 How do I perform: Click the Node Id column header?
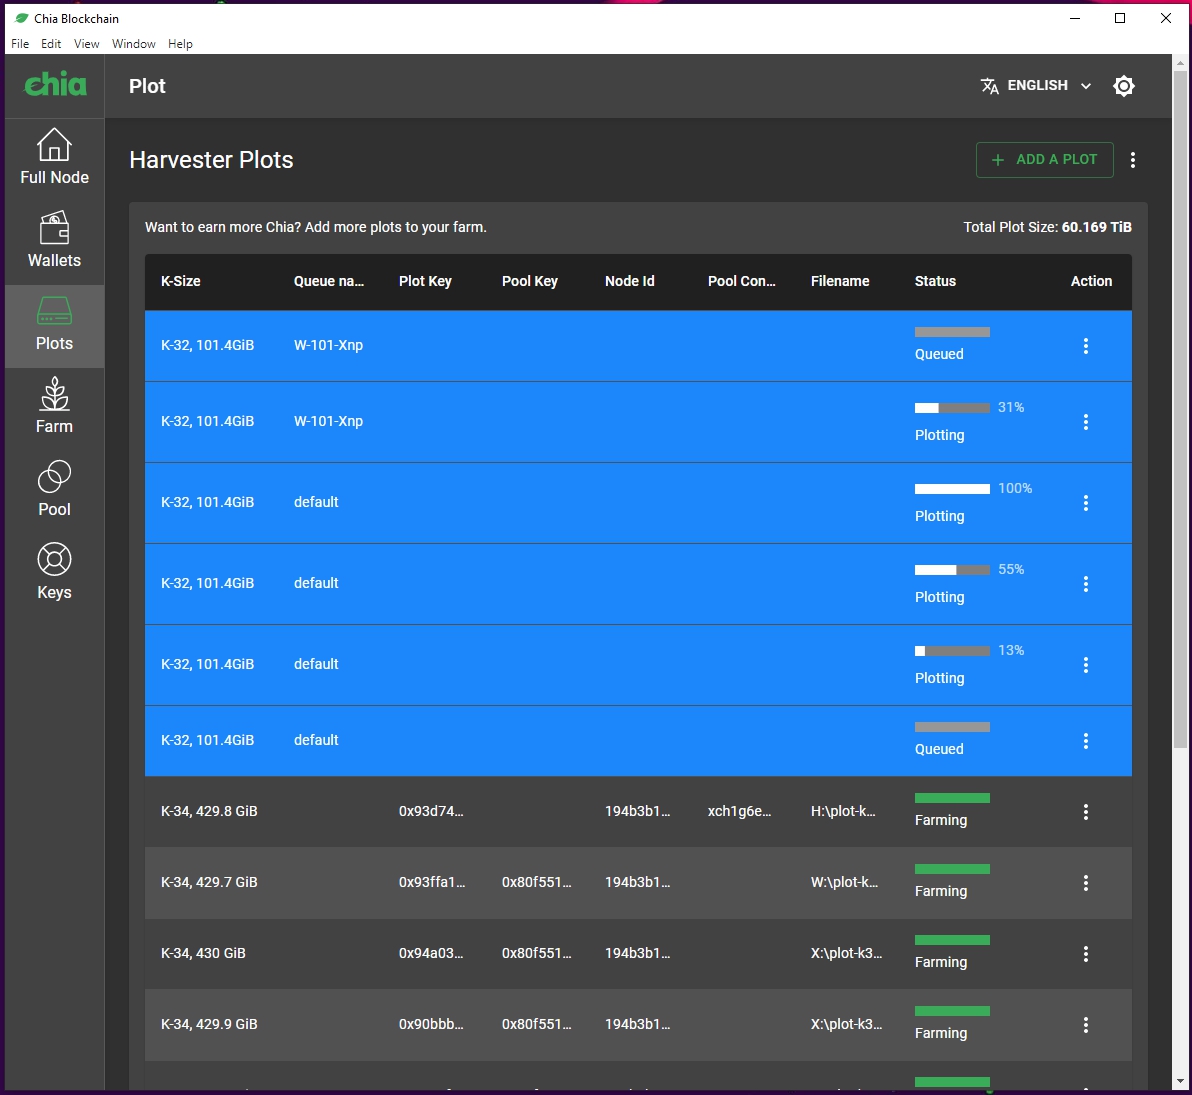coord(629,281)
